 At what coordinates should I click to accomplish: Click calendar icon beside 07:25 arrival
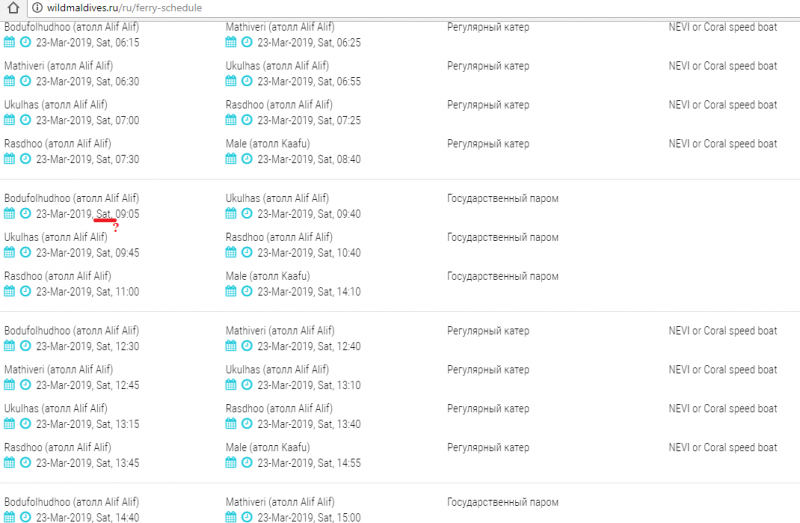click(x=232, y=121)
